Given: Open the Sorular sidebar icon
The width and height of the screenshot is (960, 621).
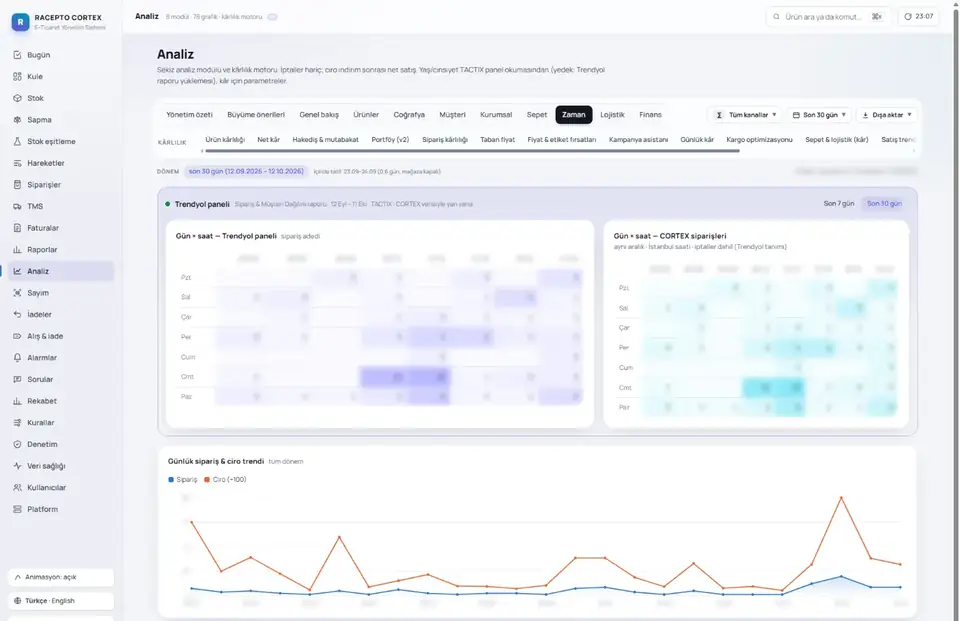Looking at the screenshot, I should tap(17, 379).
